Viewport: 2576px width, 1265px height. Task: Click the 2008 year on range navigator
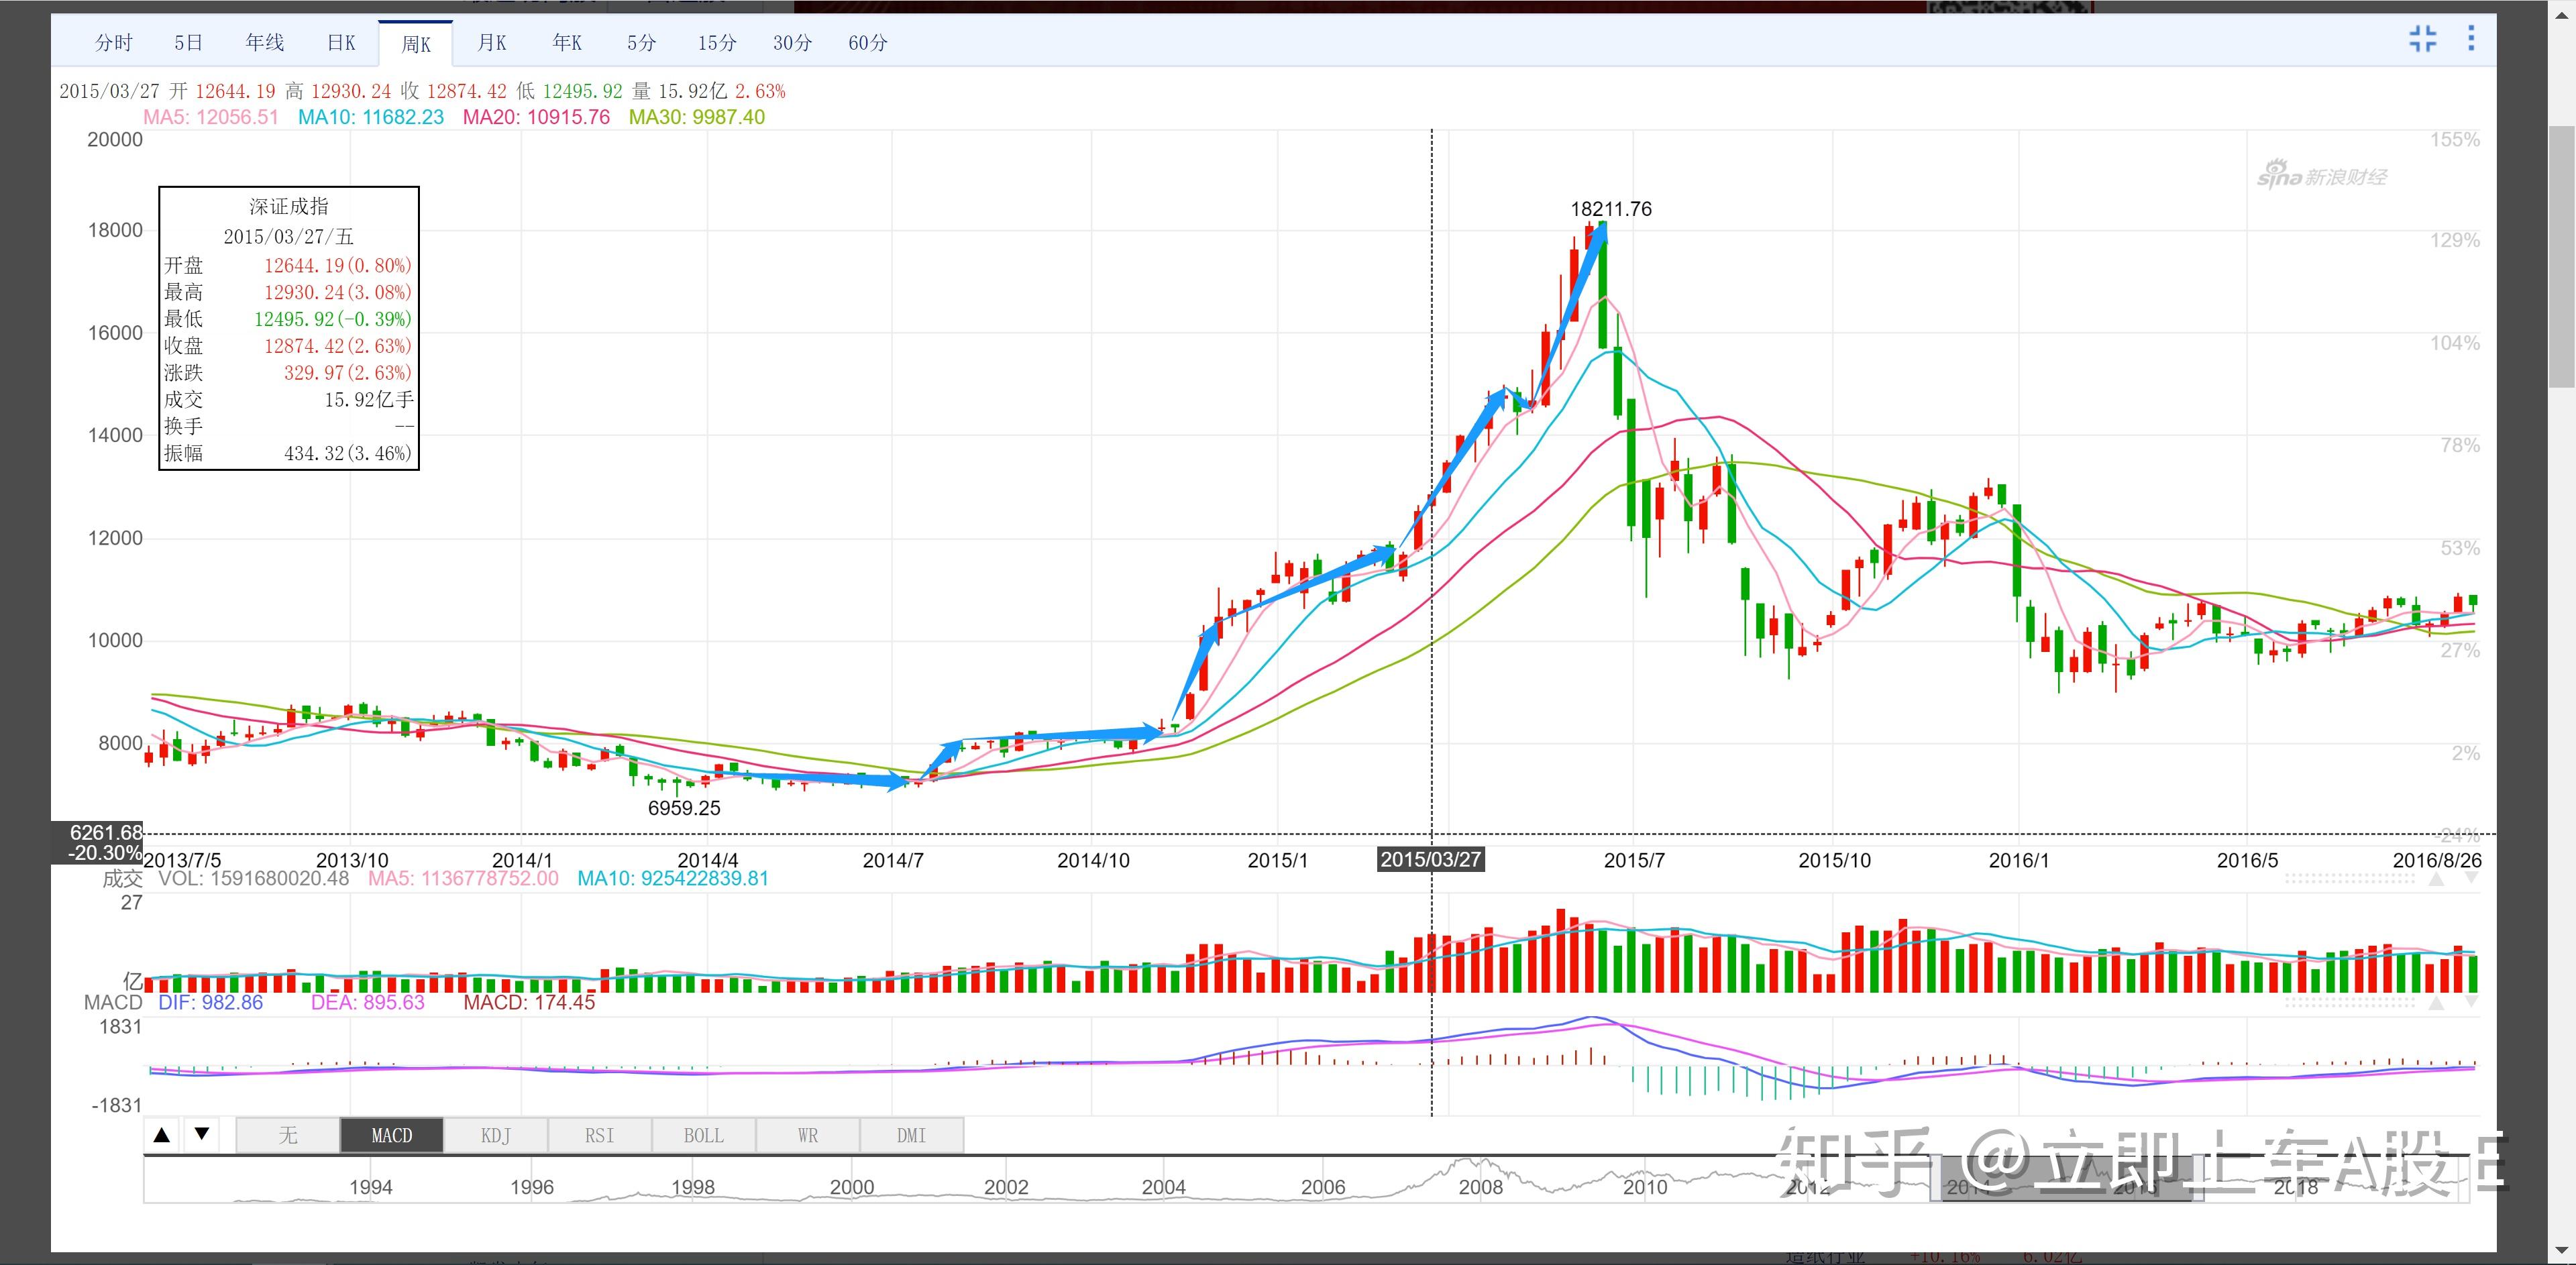(x=1480, y=1187)
